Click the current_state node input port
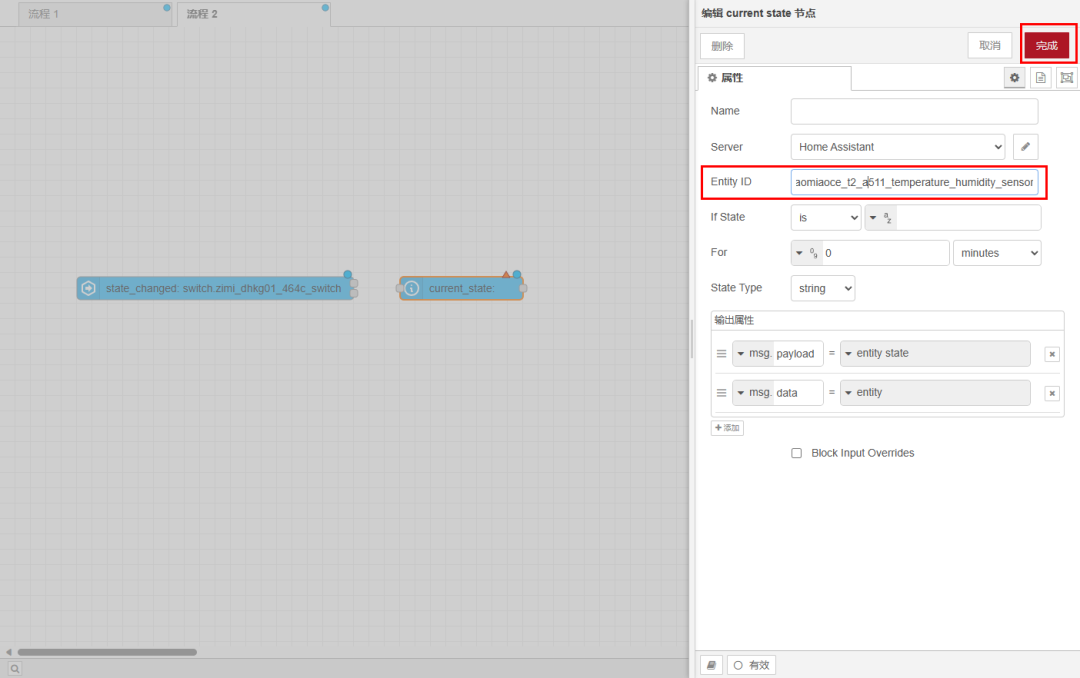The width and height of the screenshot is (1080, 678). [399, 288]
